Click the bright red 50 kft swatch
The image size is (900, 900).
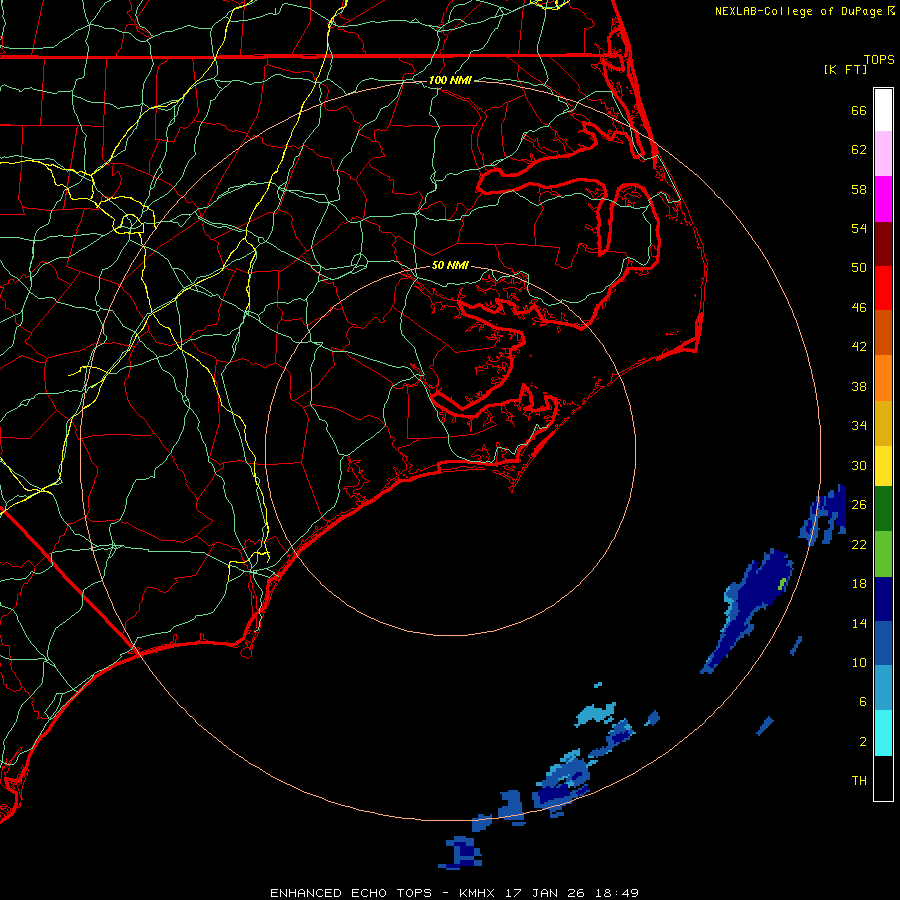[x=883, y=288]
